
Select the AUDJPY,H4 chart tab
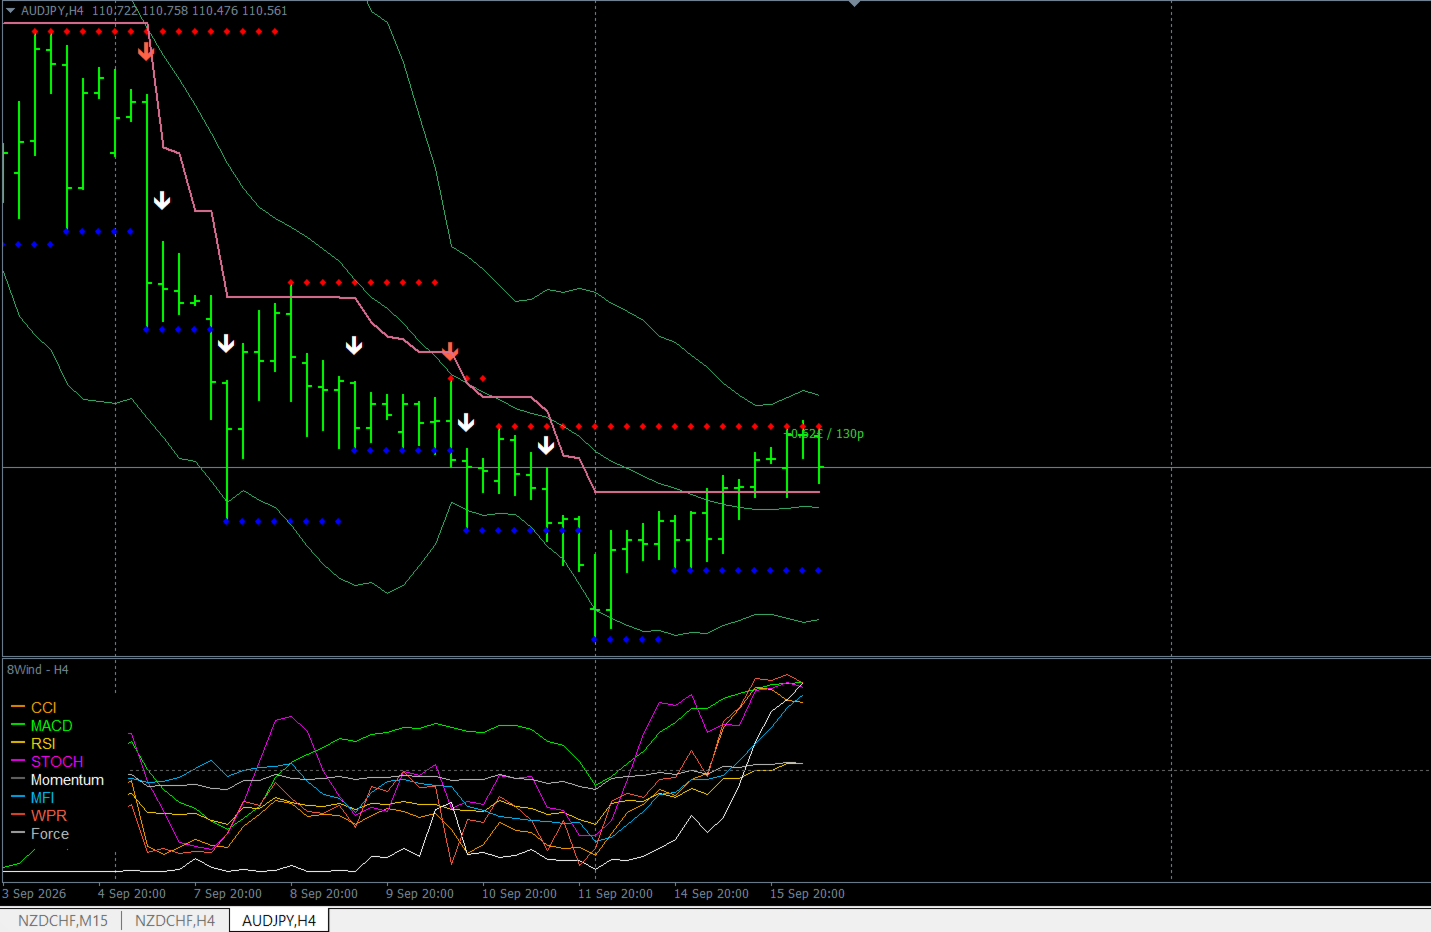coord(279,920)
